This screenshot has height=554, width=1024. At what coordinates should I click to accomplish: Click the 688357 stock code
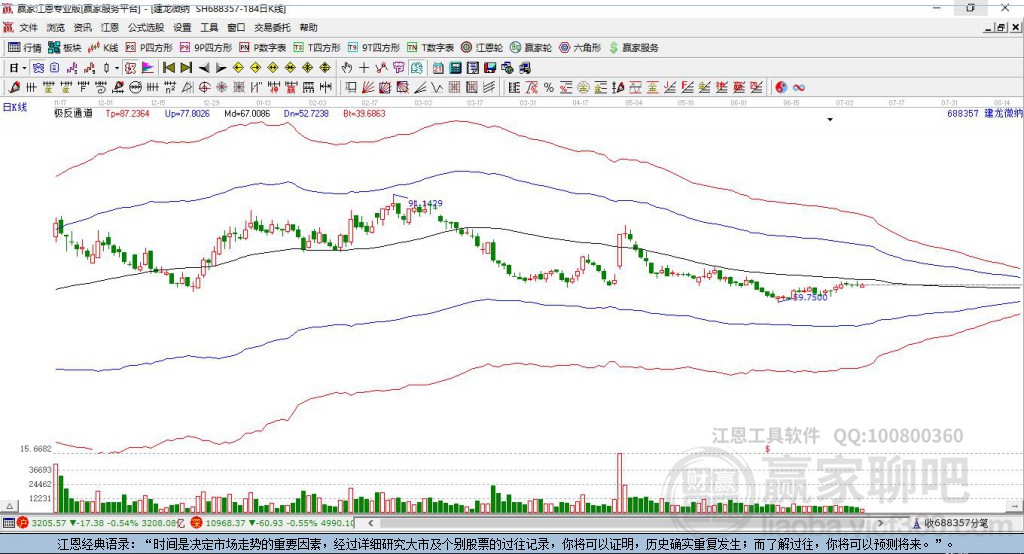(963, 114)
